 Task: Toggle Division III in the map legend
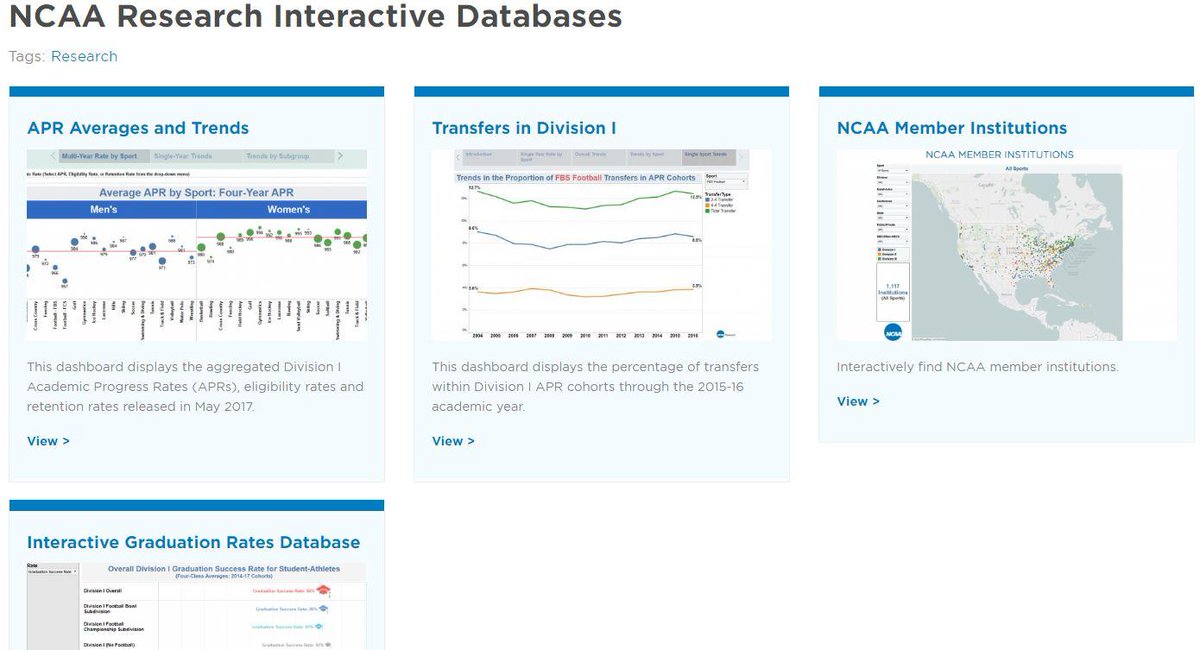click(x=880, y=258)
